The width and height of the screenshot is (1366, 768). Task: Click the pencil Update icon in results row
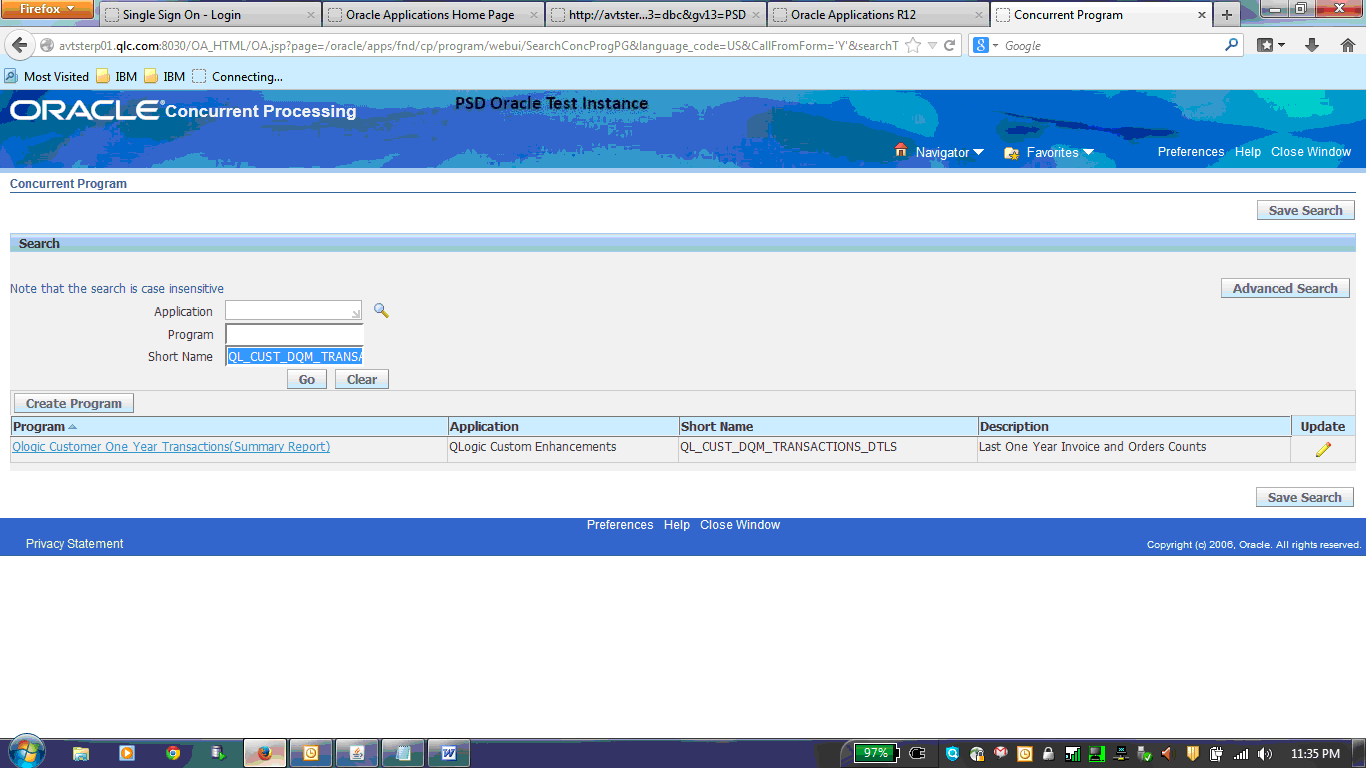click(x=1323, y=450)
